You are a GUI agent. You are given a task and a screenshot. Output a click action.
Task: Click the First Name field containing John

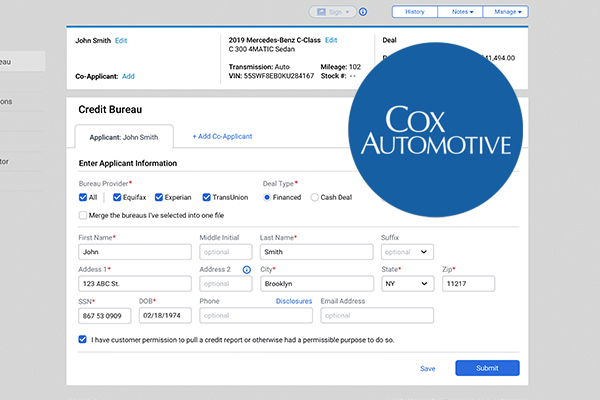[x=135, y=252]
